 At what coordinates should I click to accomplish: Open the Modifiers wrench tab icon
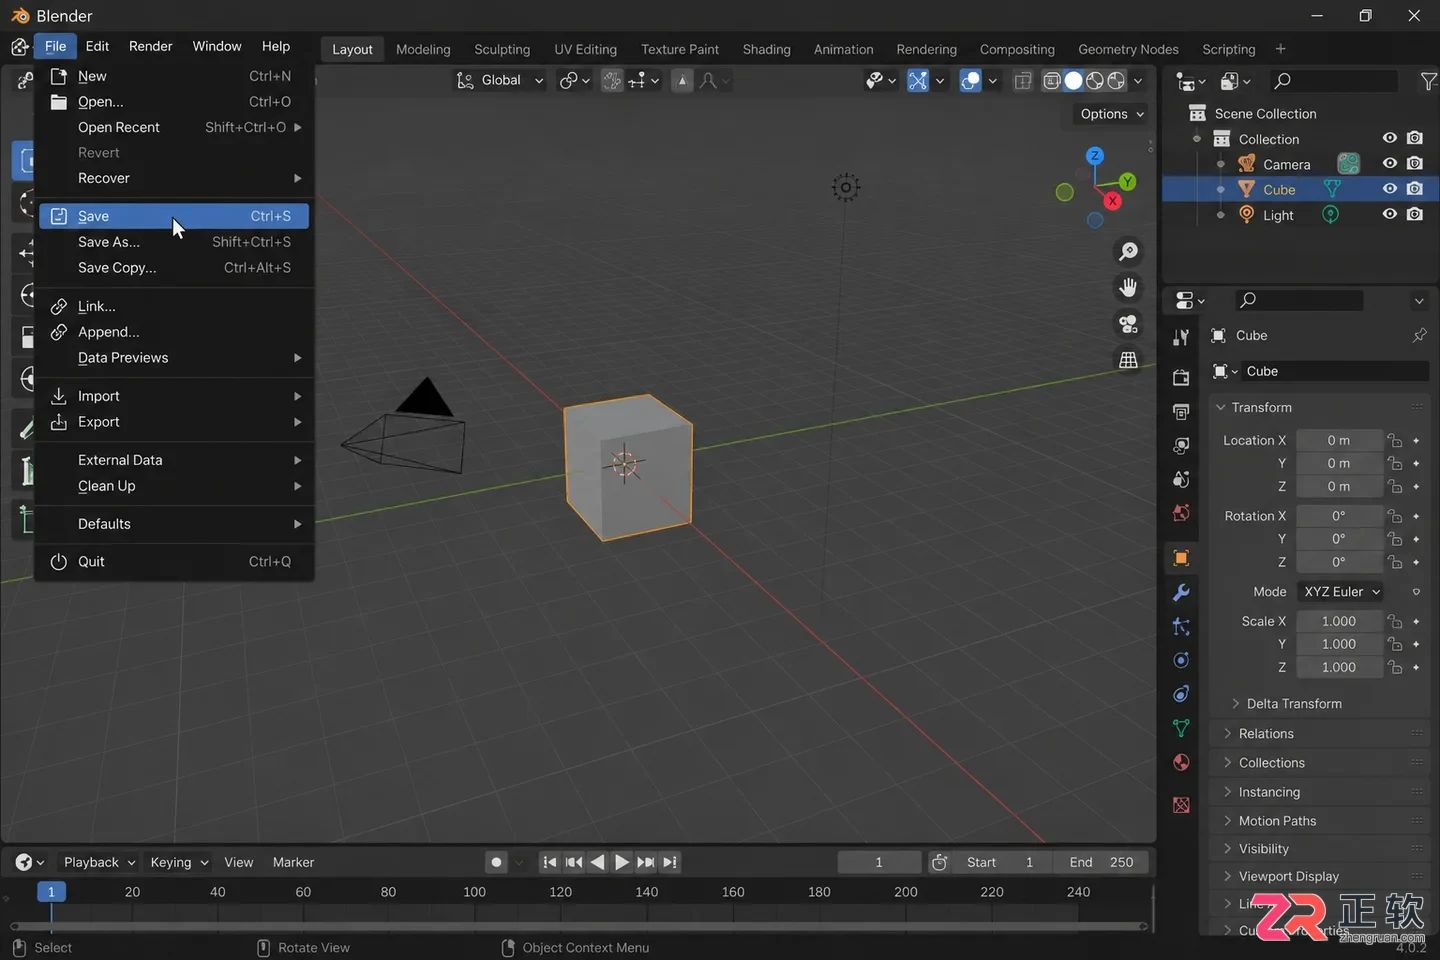(x=1181, y=592)
